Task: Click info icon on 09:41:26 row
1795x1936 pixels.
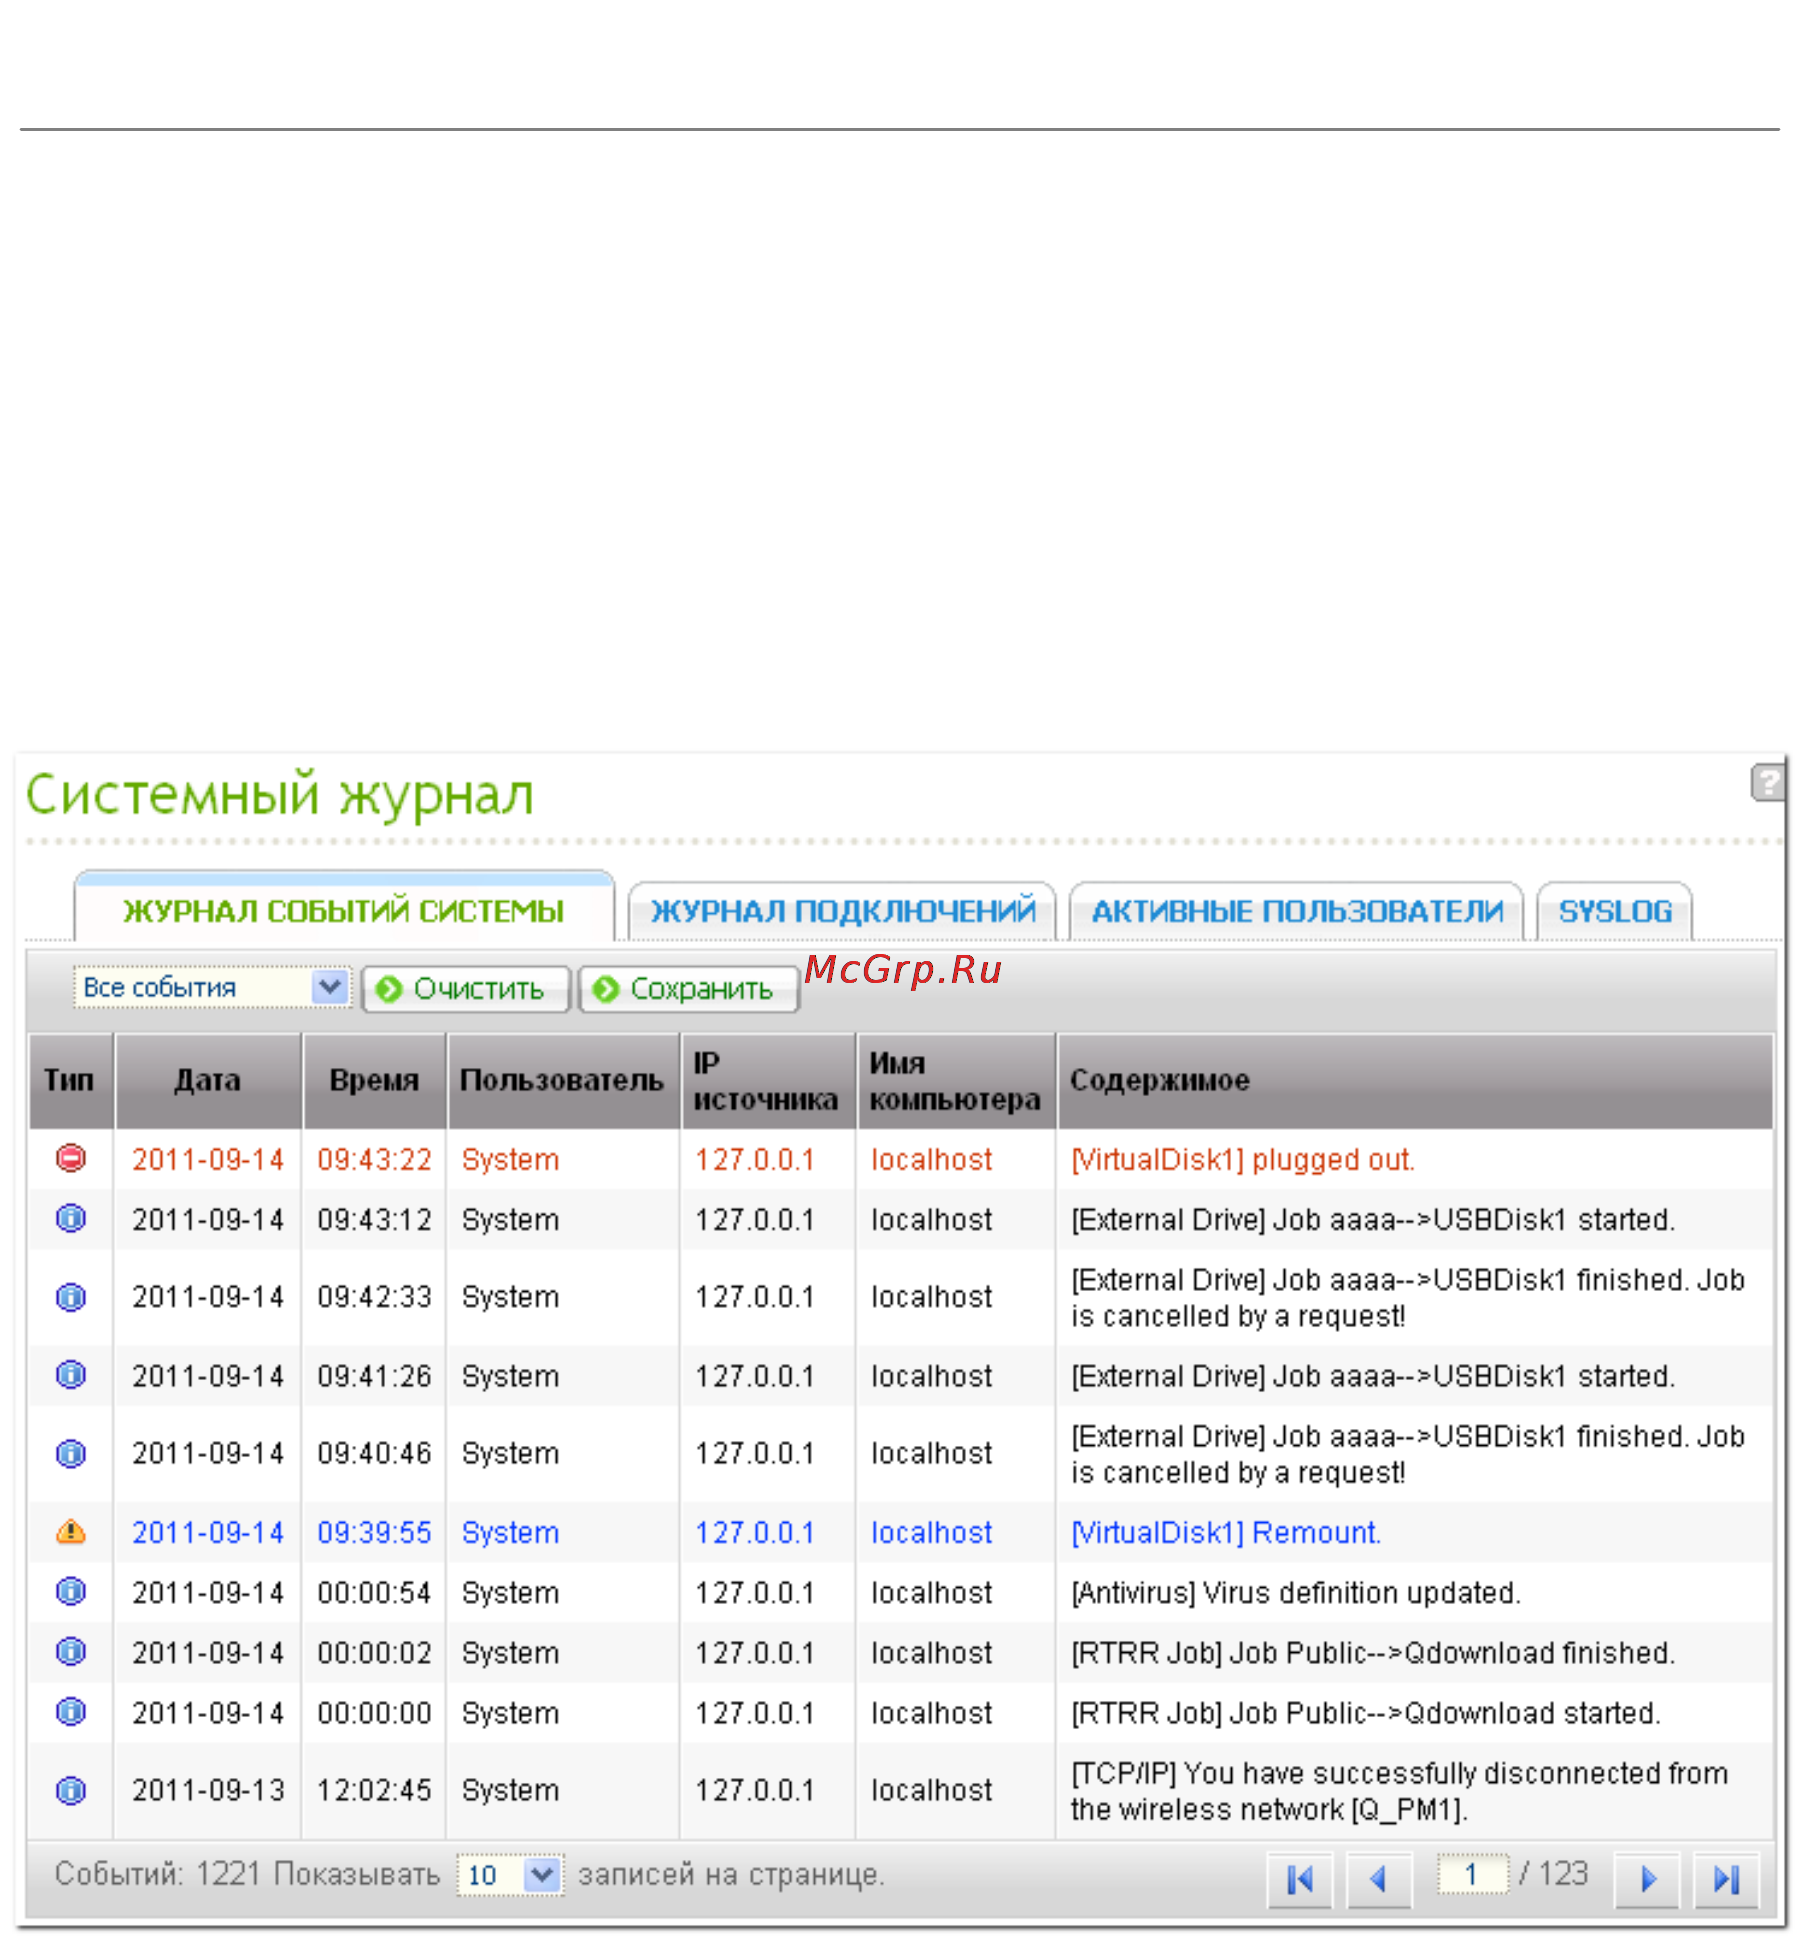Action: [x=71, y=1375]
